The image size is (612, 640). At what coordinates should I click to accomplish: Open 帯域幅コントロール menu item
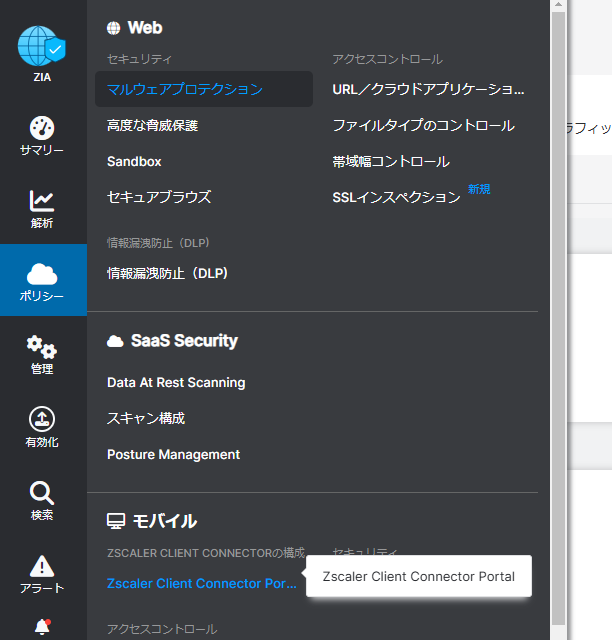[x=391, y=162]
